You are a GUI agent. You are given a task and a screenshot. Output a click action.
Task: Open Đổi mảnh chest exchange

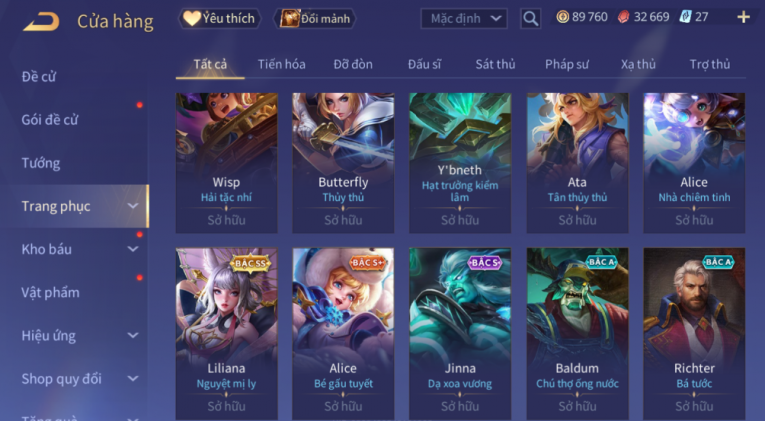pyautogui.click(x=316, y=19)
